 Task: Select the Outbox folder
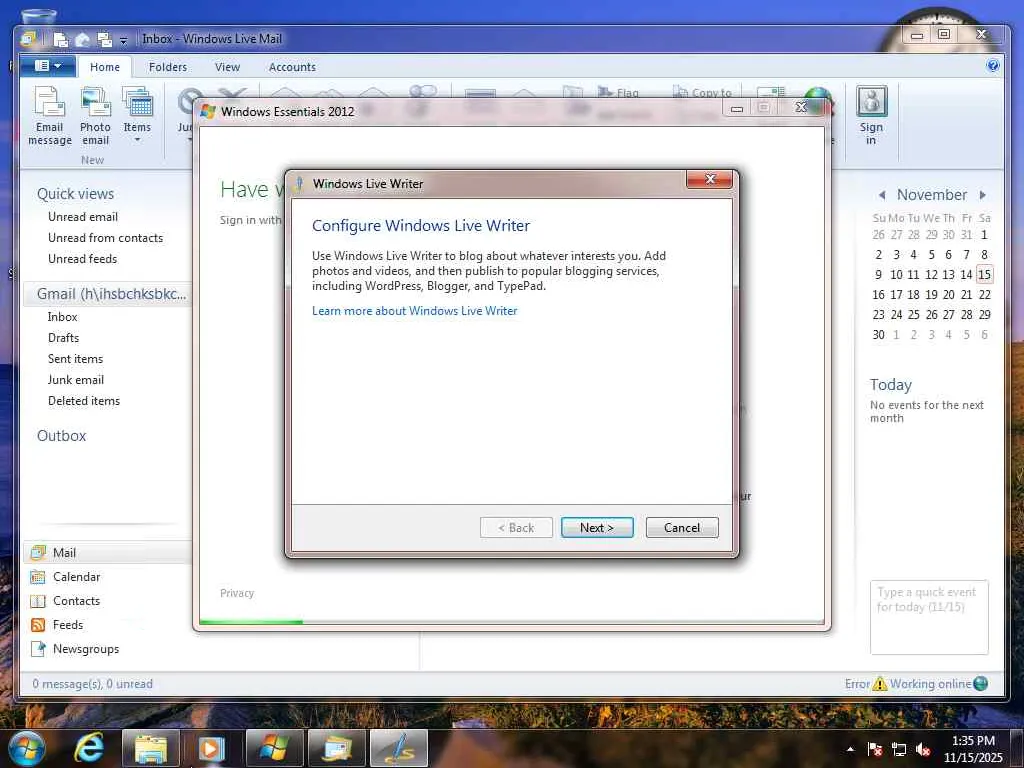tap(61, 436)
